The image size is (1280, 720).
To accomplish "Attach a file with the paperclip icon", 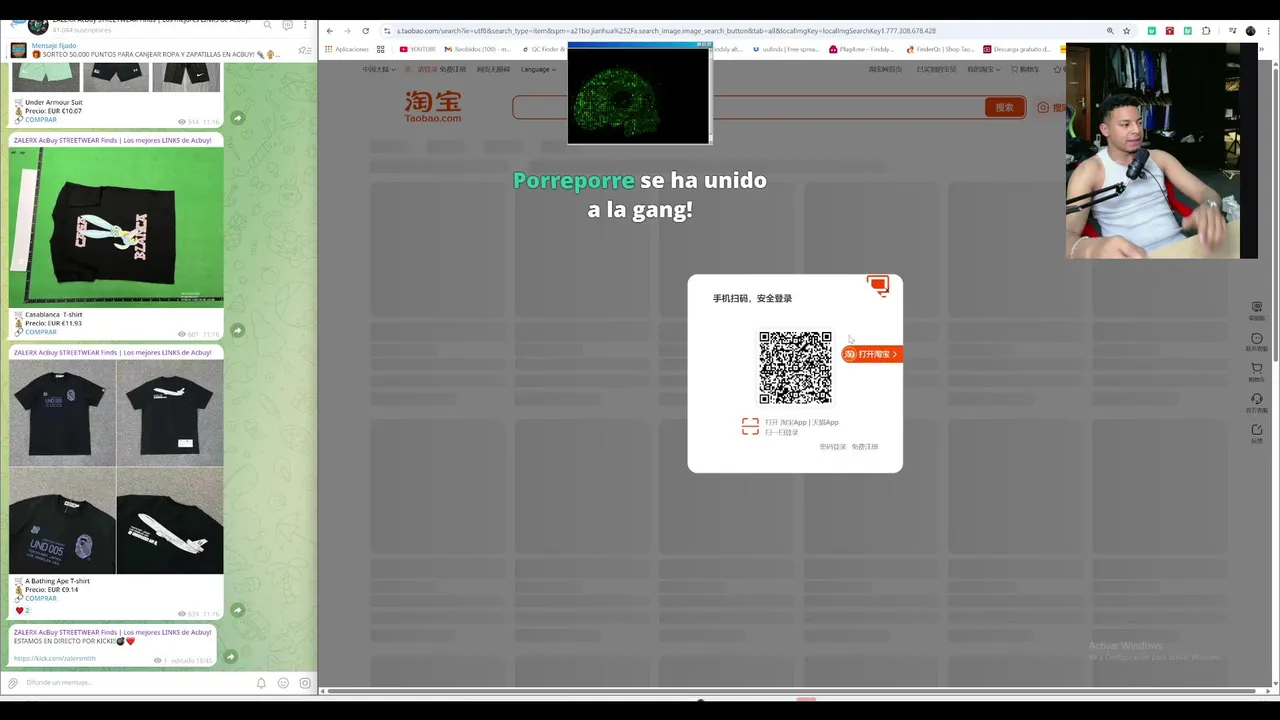I will tap(12, 683).
